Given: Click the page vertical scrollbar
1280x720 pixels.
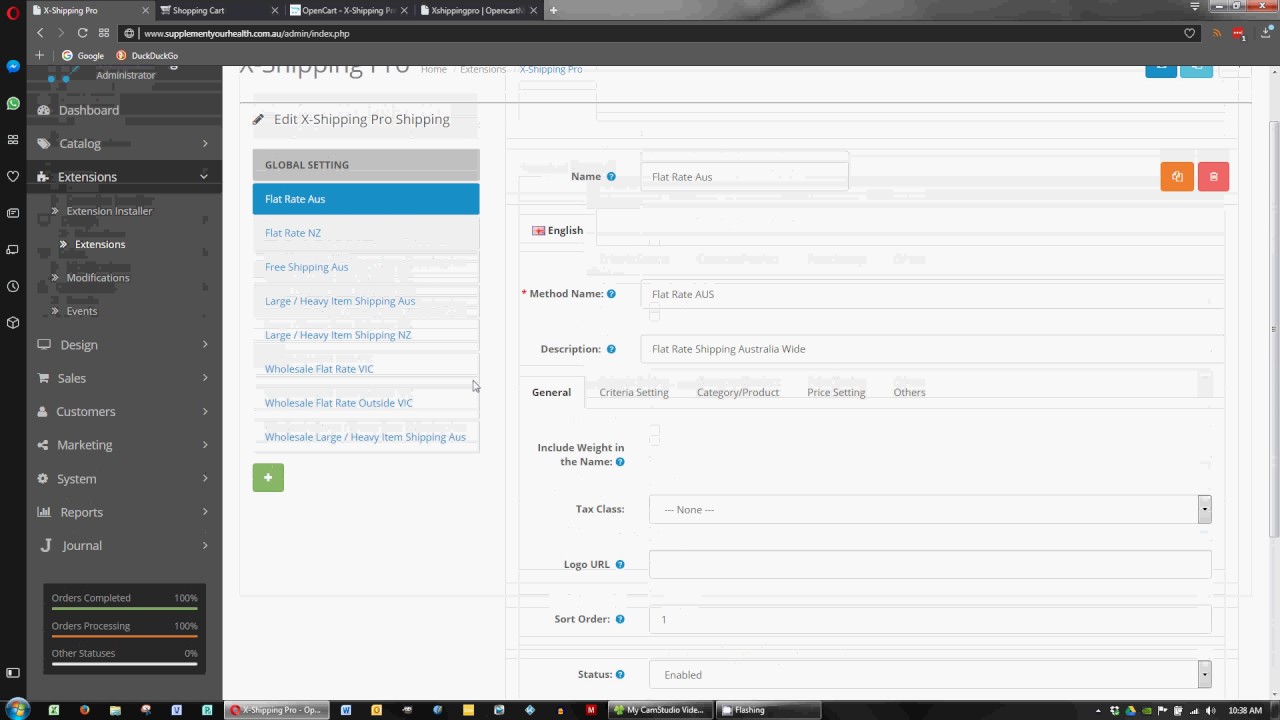Looking at the screenshot, I should (x=1274, y=331).
